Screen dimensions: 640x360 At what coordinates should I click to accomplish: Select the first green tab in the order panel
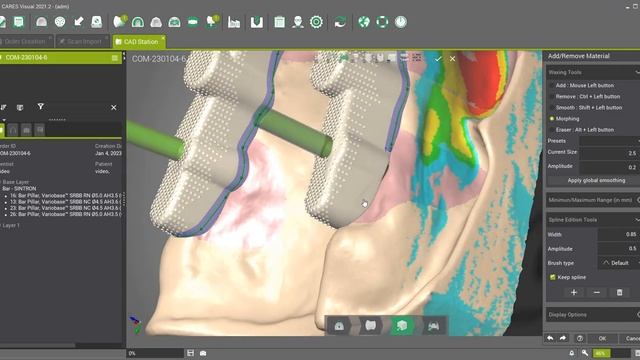(x=2, y=130)
